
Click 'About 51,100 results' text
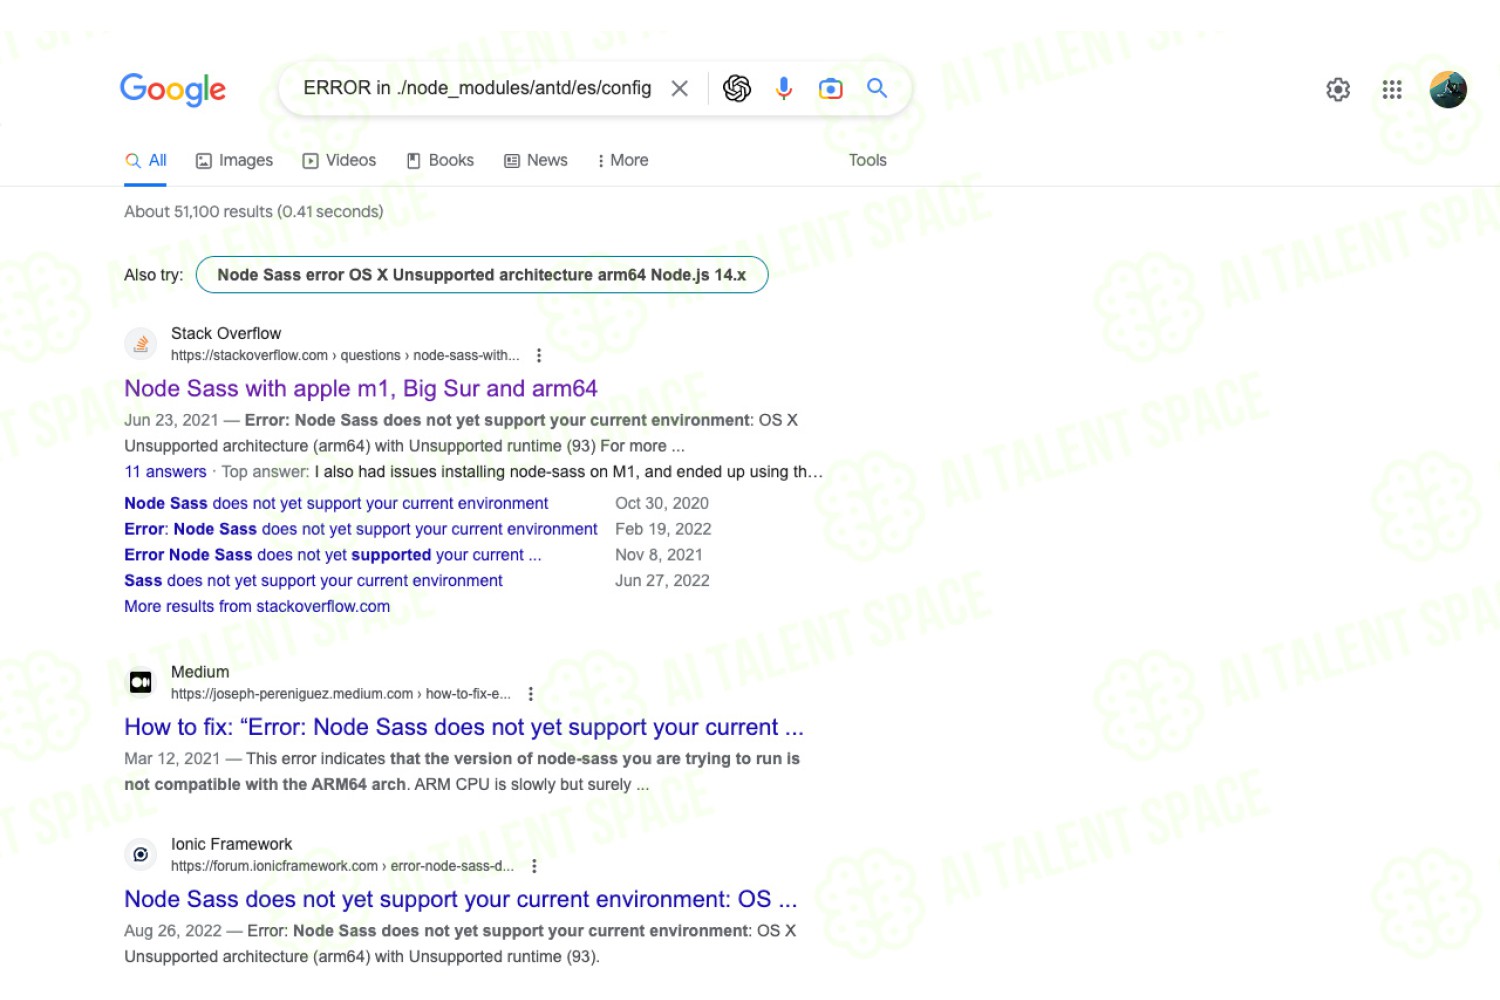(254, 212)
